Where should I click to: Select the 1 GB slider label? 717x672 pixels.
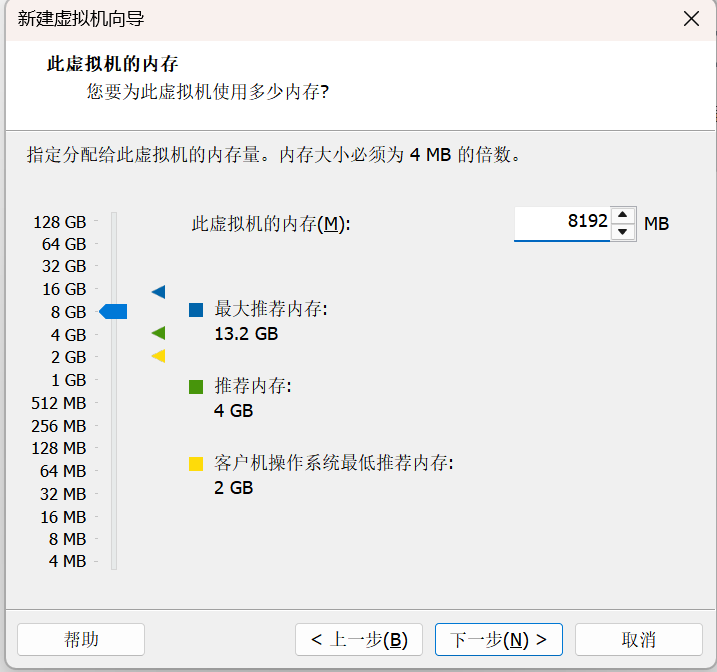(68, 380)
